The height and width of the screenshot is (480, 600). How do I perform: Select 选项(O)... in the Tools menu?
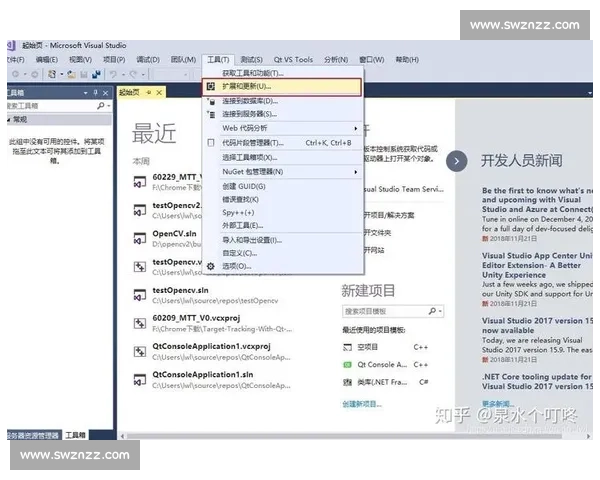[x=283, y=266]
